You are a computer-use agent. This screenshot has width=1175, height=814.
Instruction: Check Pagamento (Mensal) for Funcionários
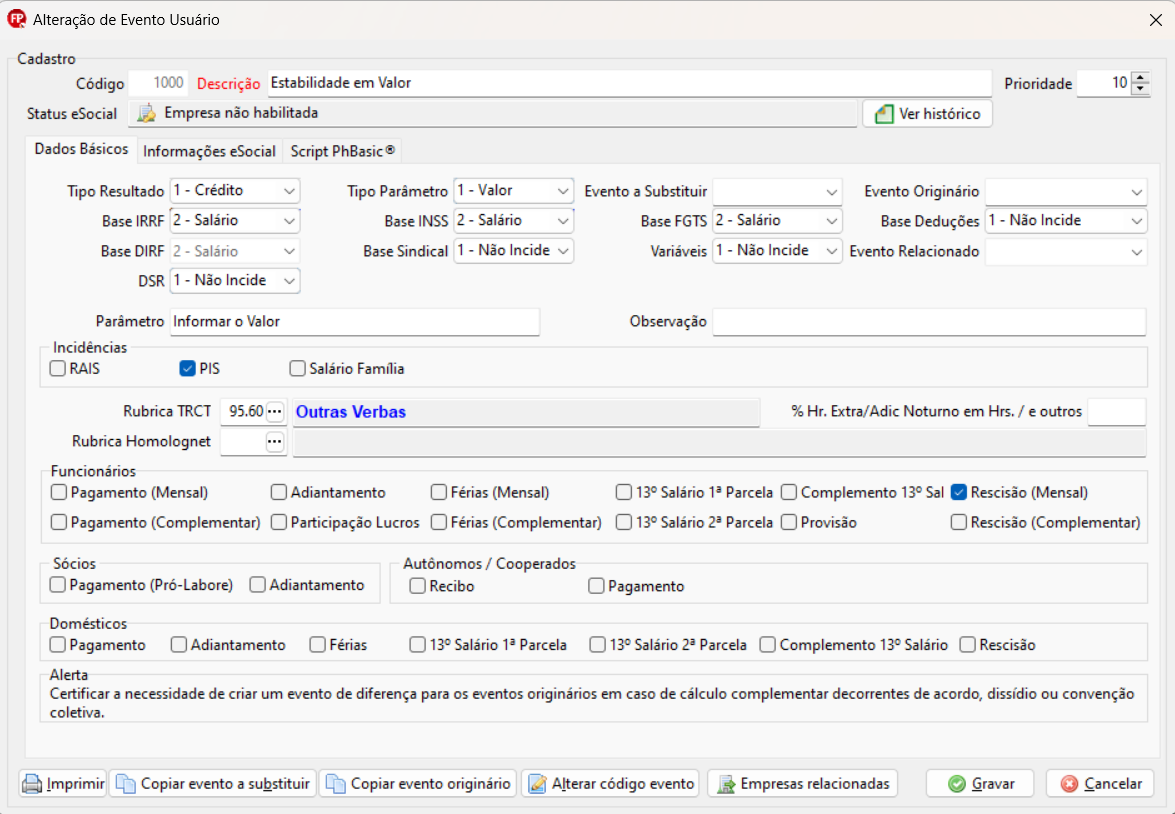[58, 492]
